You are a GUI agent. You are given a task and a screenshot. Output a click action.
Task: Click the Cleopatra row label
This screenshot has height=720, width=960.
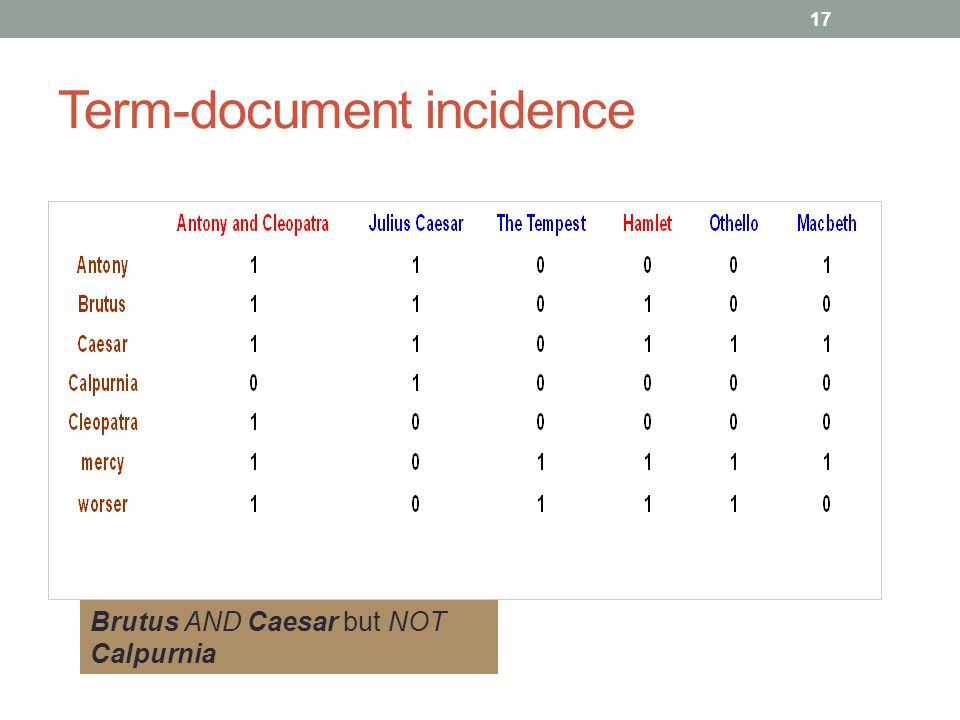tap(103, 423)
